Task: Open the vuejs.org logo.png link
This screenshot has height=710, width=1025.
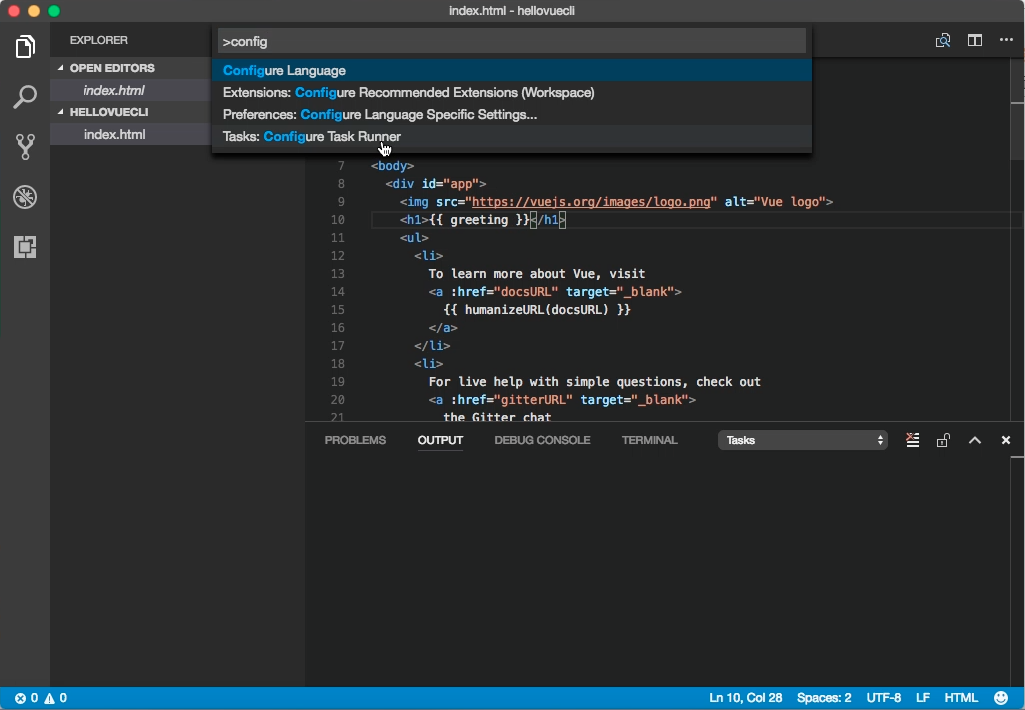Action: (591, 202)
